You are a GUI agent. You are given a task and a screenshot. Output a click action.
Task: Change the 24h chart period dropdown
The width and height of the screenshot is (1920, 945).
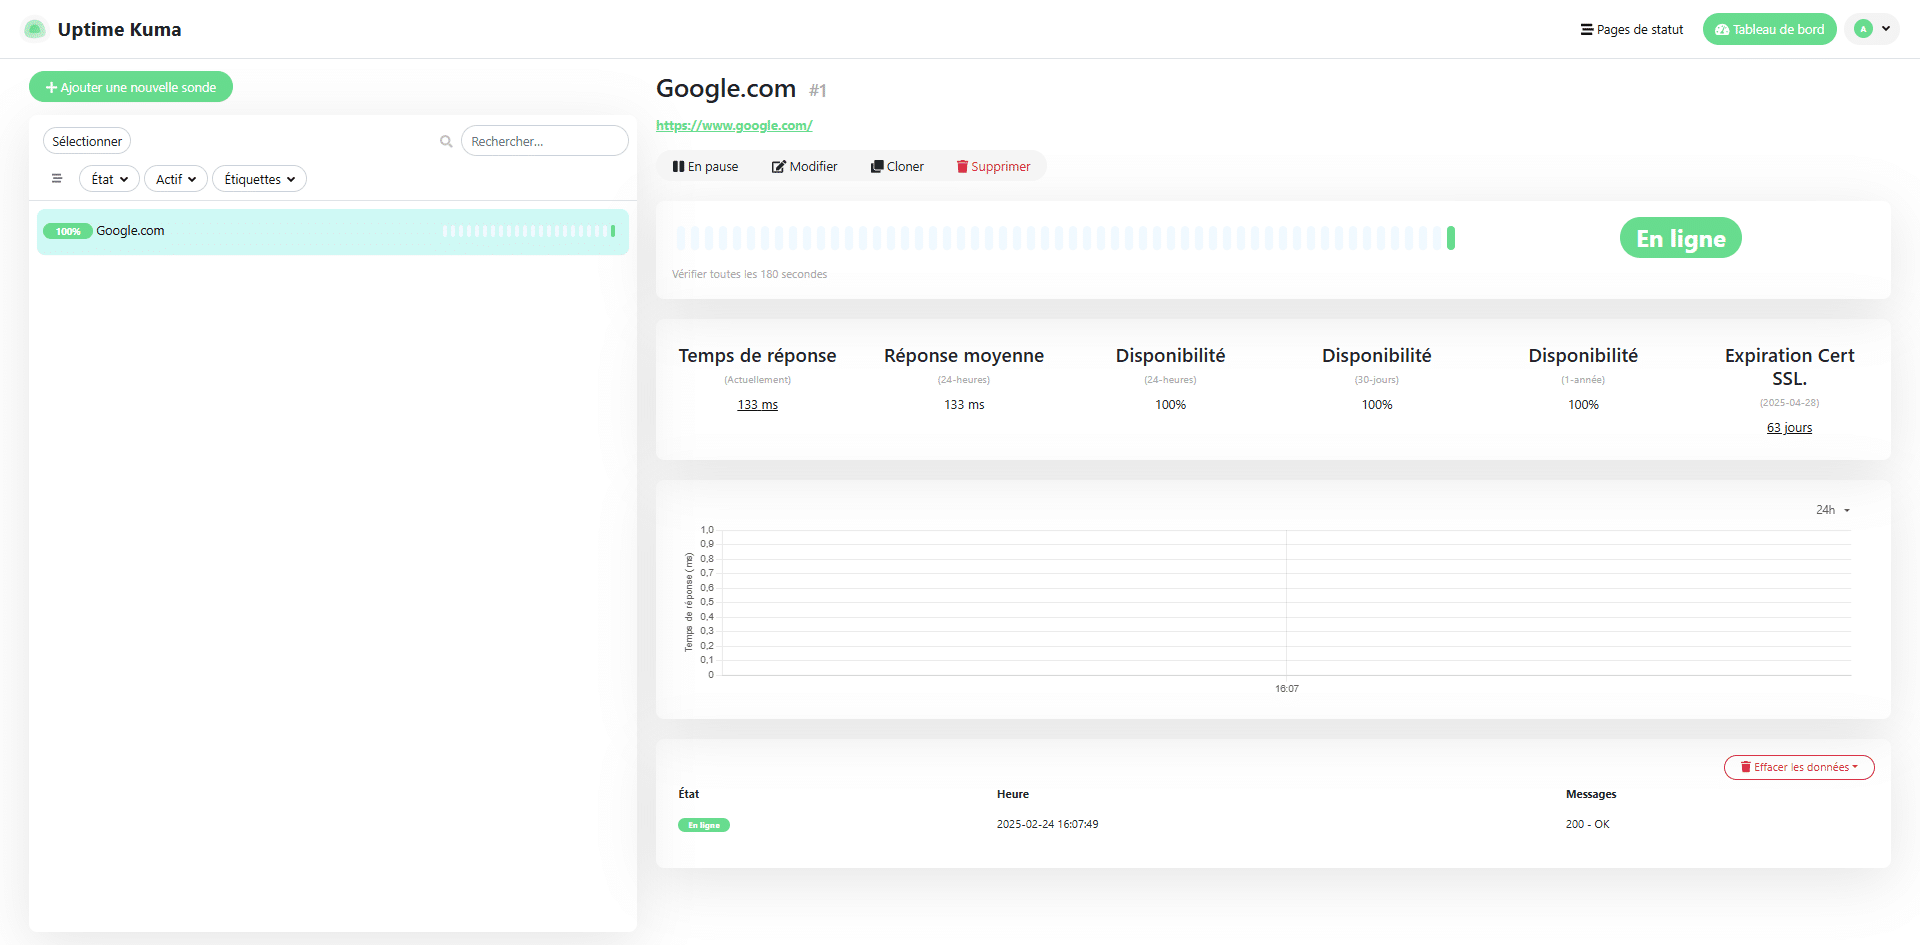click(1832, 510)
